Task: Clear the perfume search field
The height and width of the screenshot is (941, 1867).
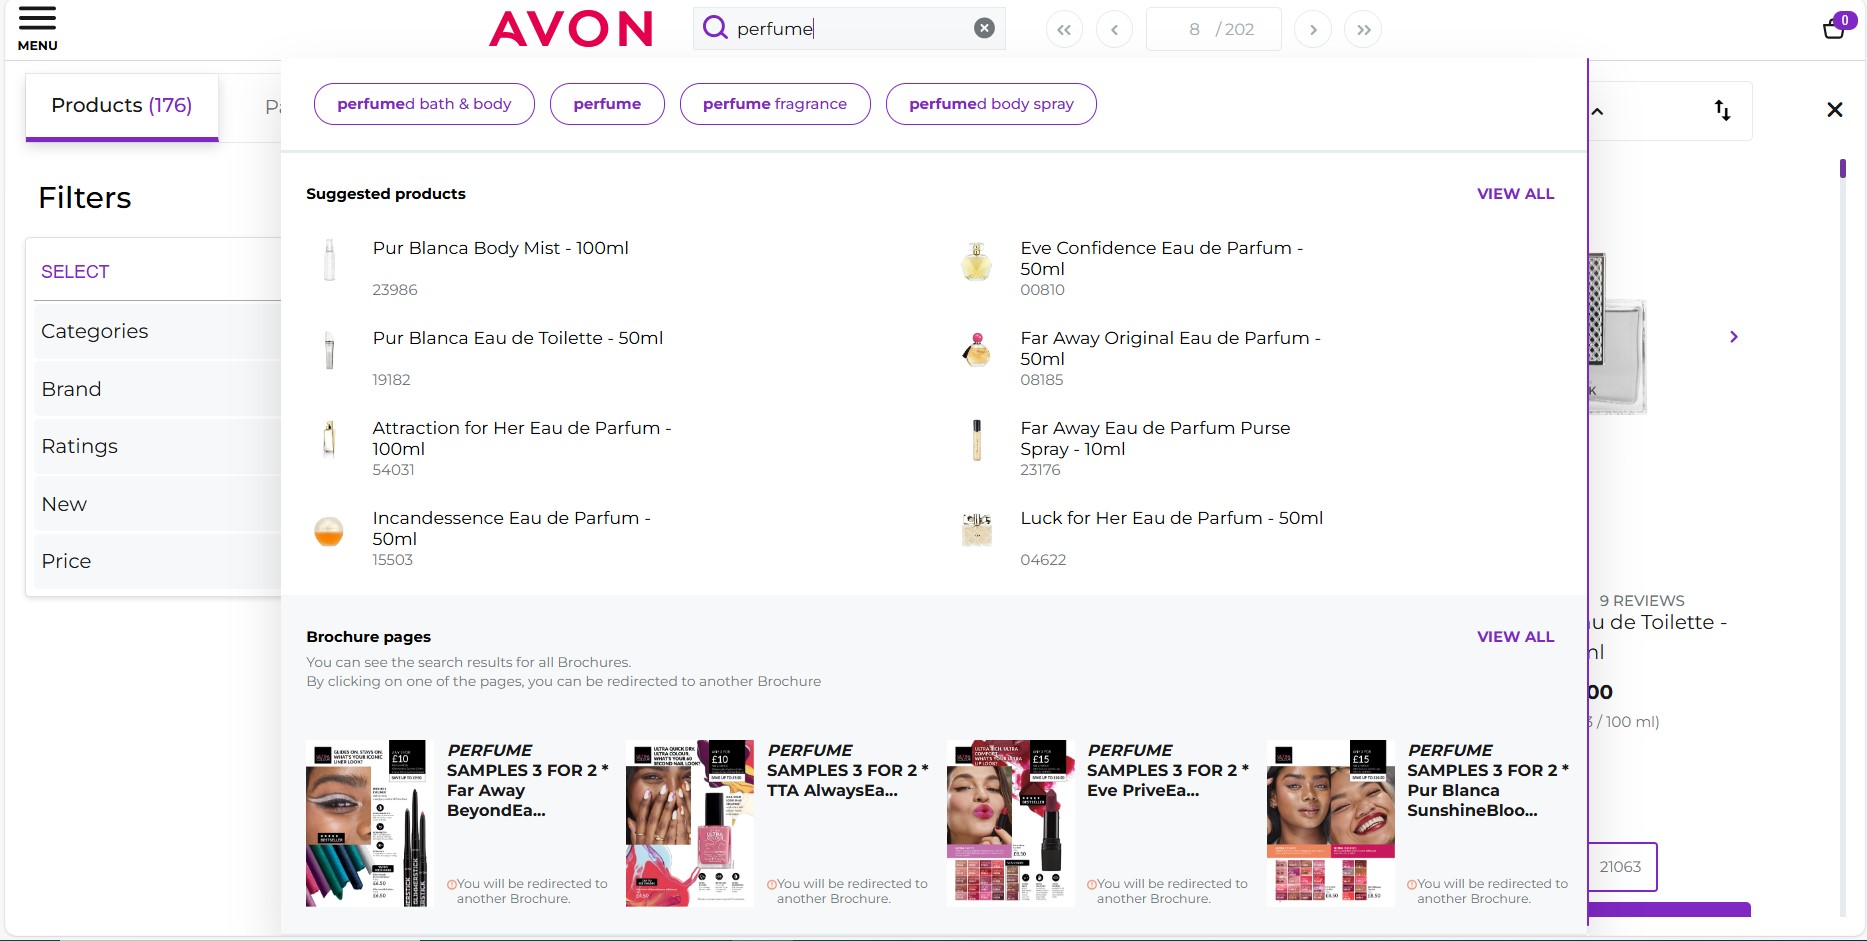Action: [x=983, y=28]
